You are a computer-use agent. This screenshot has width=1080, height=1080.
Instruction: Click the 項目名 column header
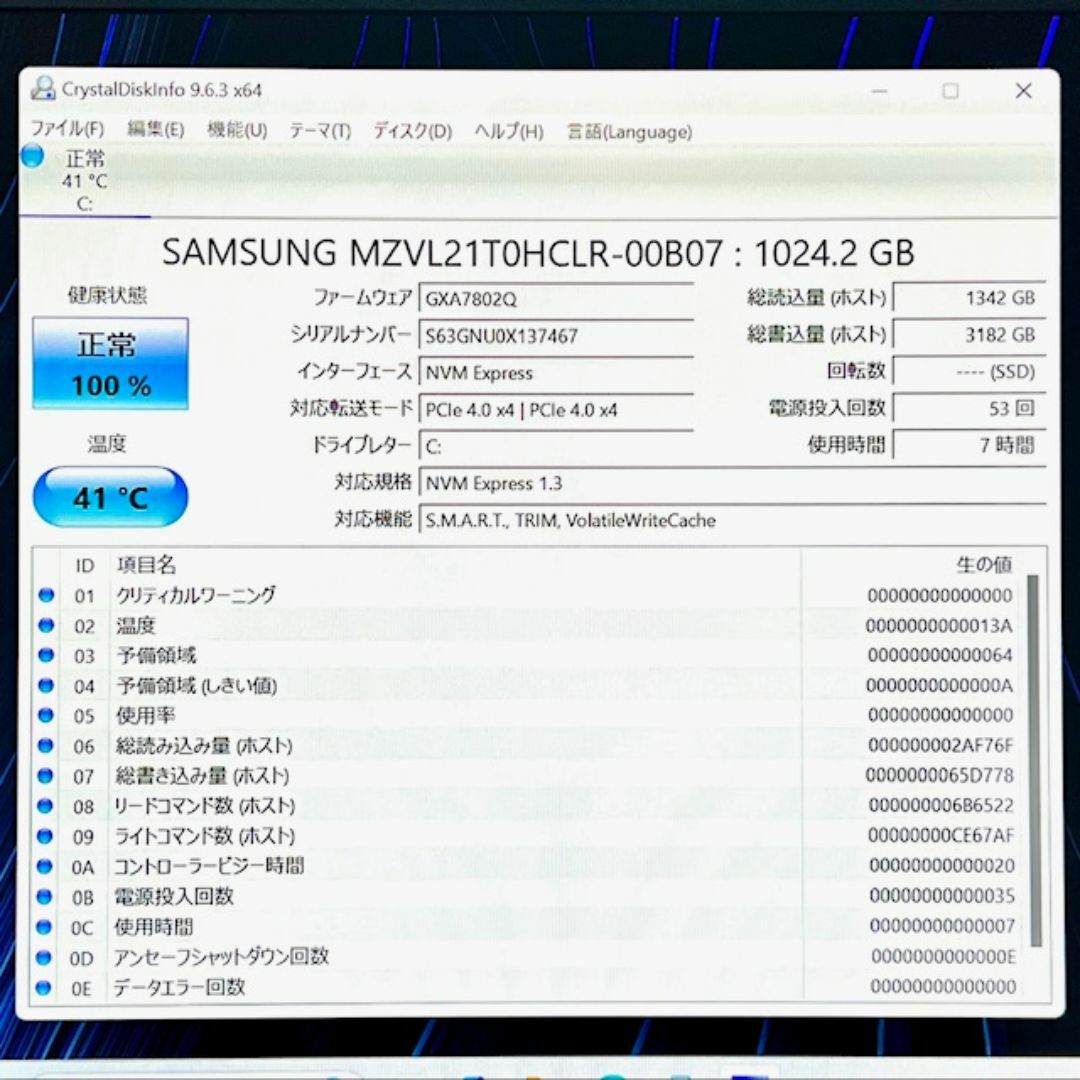click(455, 565)
